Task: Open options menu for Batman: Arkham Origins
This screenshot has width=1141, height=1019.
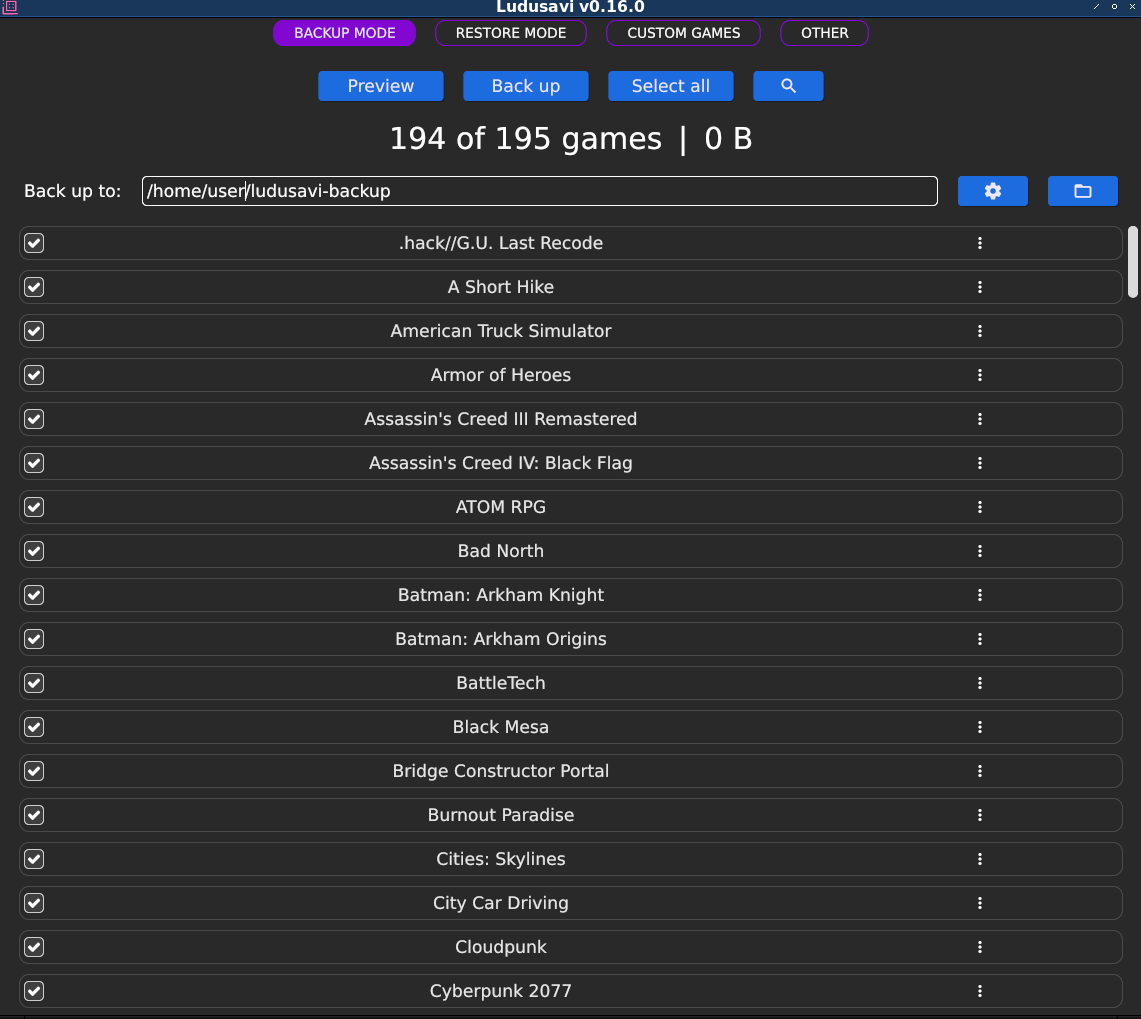Action: coord(980,639)
